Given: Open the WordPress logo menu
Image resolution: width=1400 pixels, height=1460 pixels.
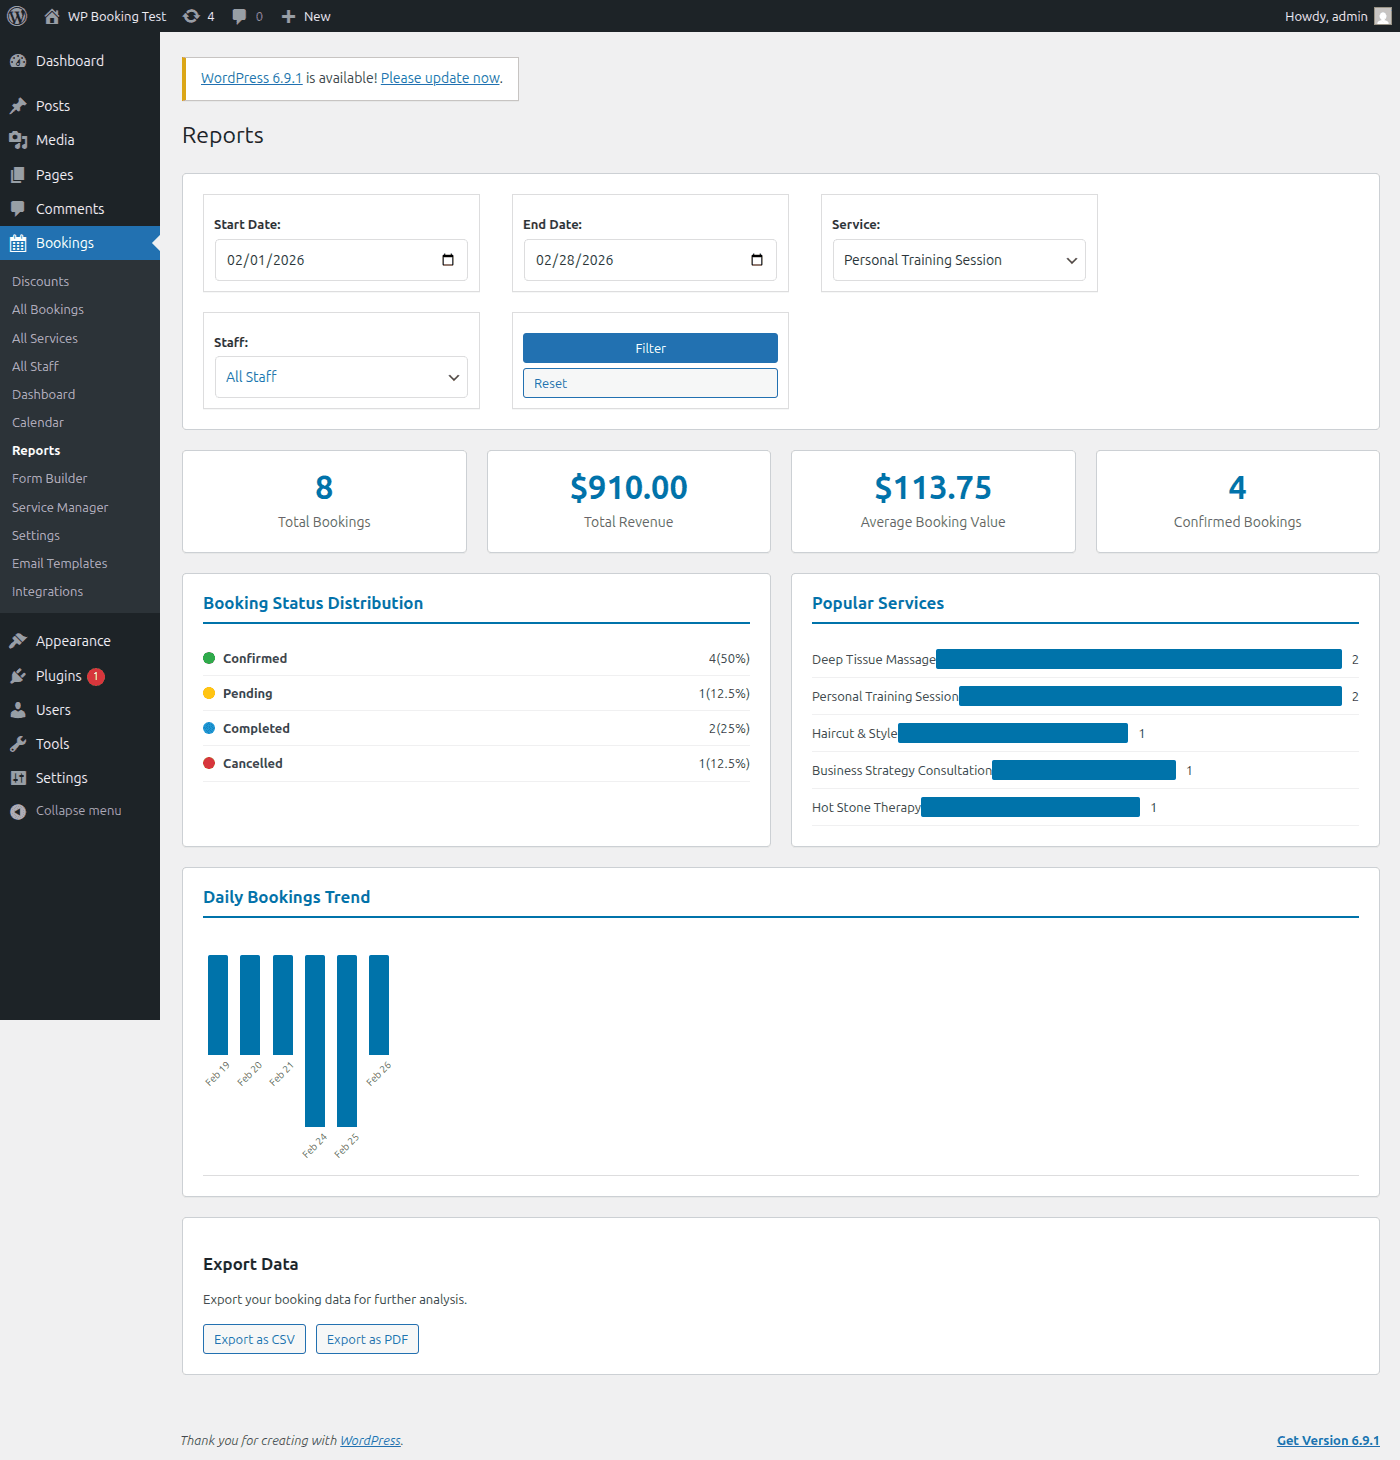Looking at the screenshot, I should 17,15.
